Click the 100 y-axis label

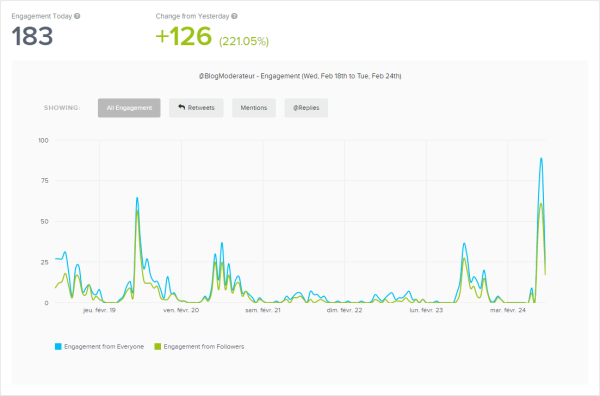tap(43, 140)
